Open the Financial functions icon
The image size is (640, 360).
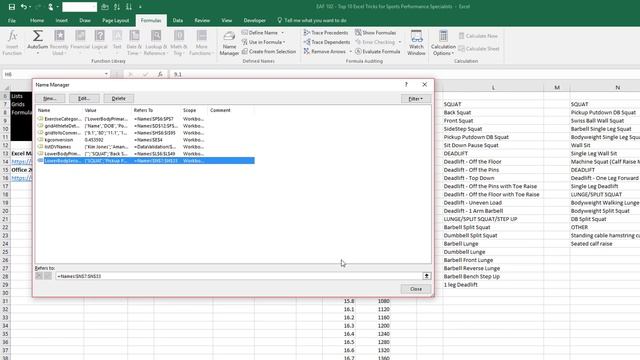coord(80,36)
